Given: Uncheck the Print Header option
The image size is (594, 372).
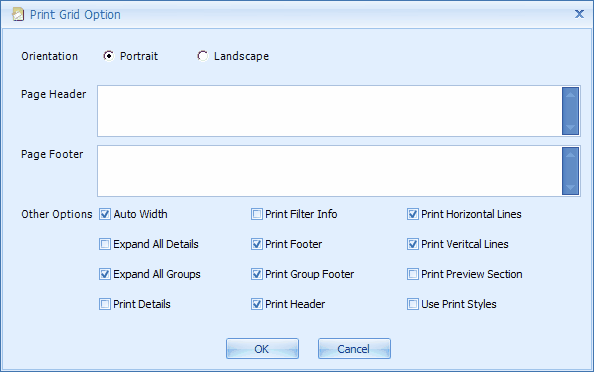Looking at the screenshot, I should pos(257,304).
